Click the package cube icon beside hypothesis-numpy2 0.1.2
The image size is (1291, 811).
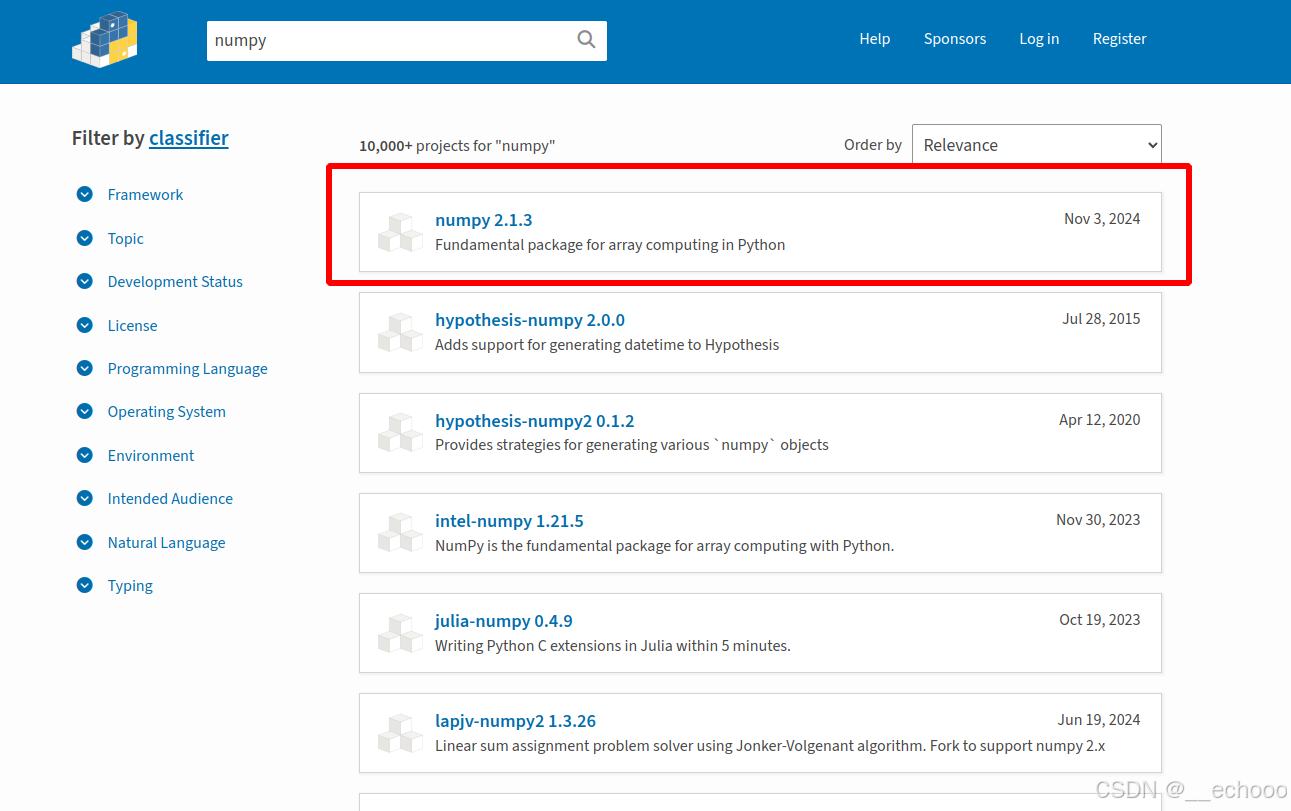(400, 432)
